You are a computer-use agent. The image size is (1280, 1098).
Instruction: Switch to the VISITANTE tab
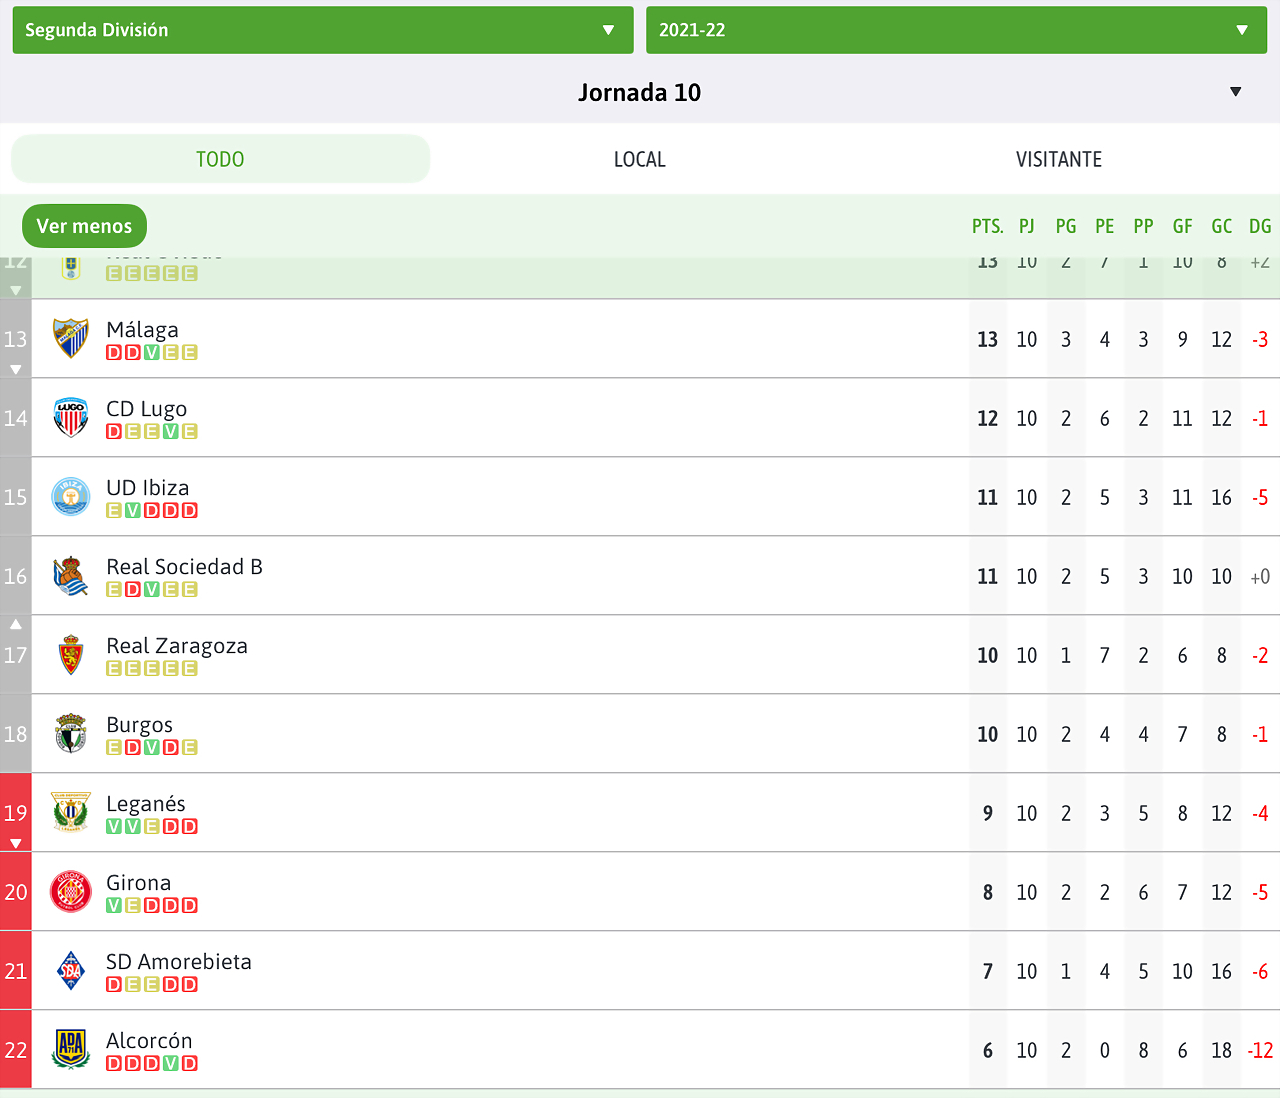(x=1059, y=159)
